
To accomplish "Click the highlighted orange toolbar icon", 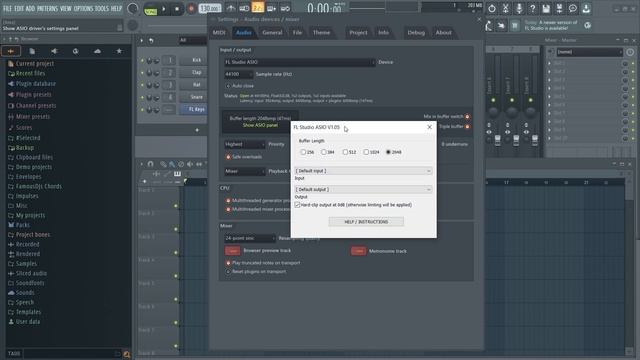I will (258, 8).
